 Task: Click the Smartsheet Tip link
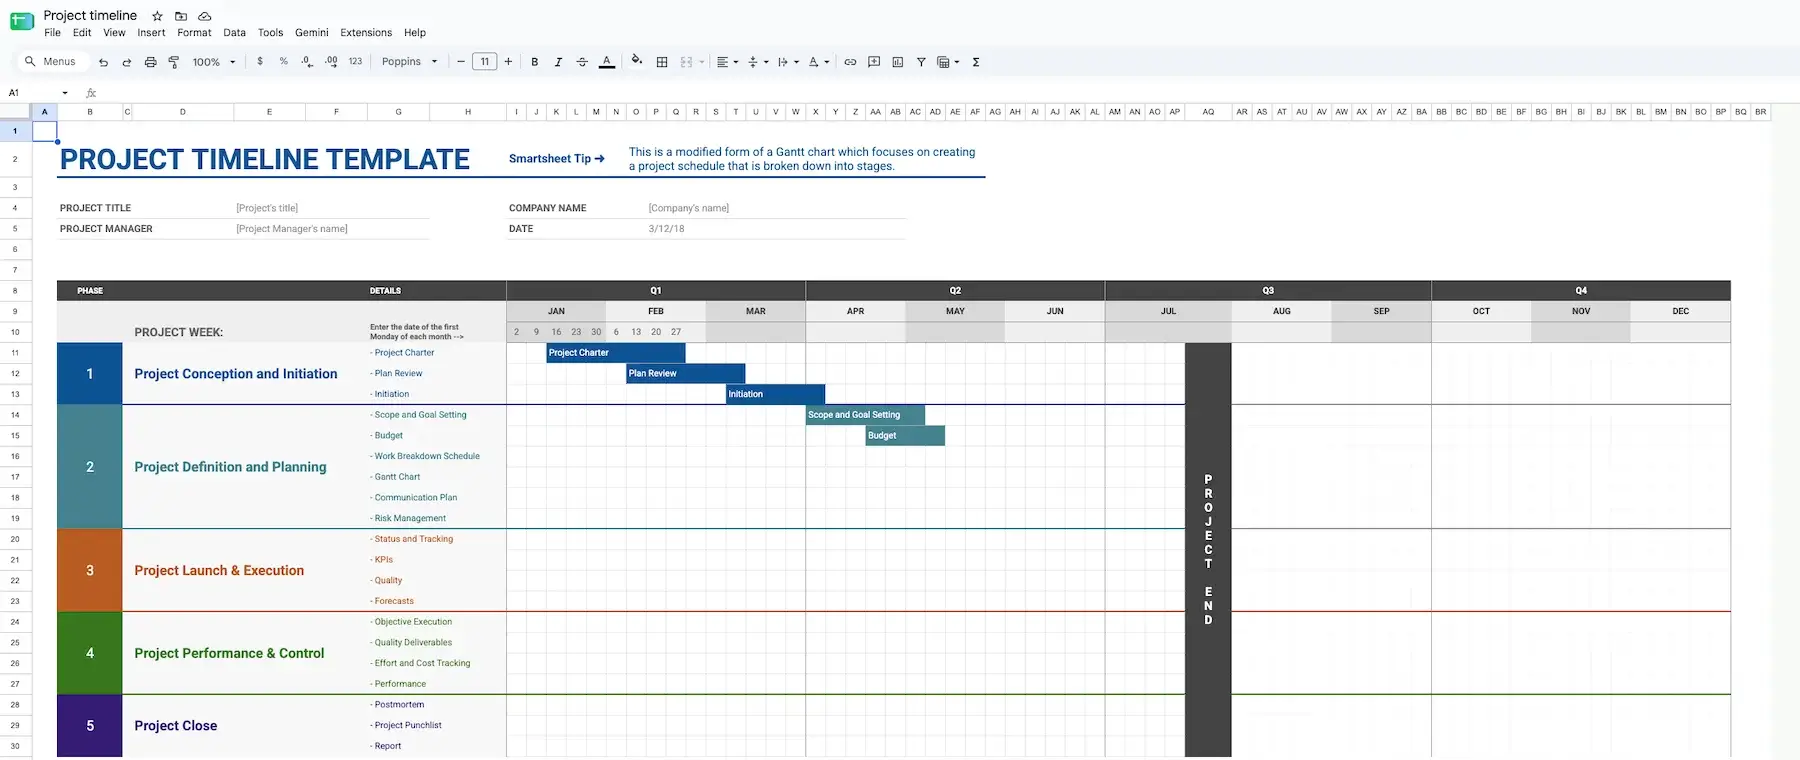click(557, 159)
